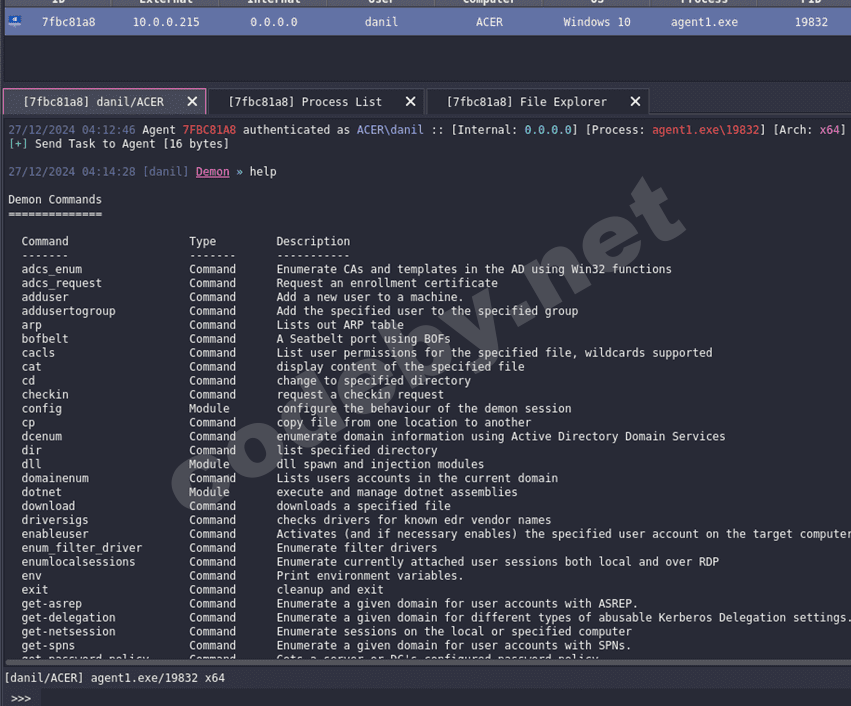Click computer cell 'ACER'

tap(489, 22)
